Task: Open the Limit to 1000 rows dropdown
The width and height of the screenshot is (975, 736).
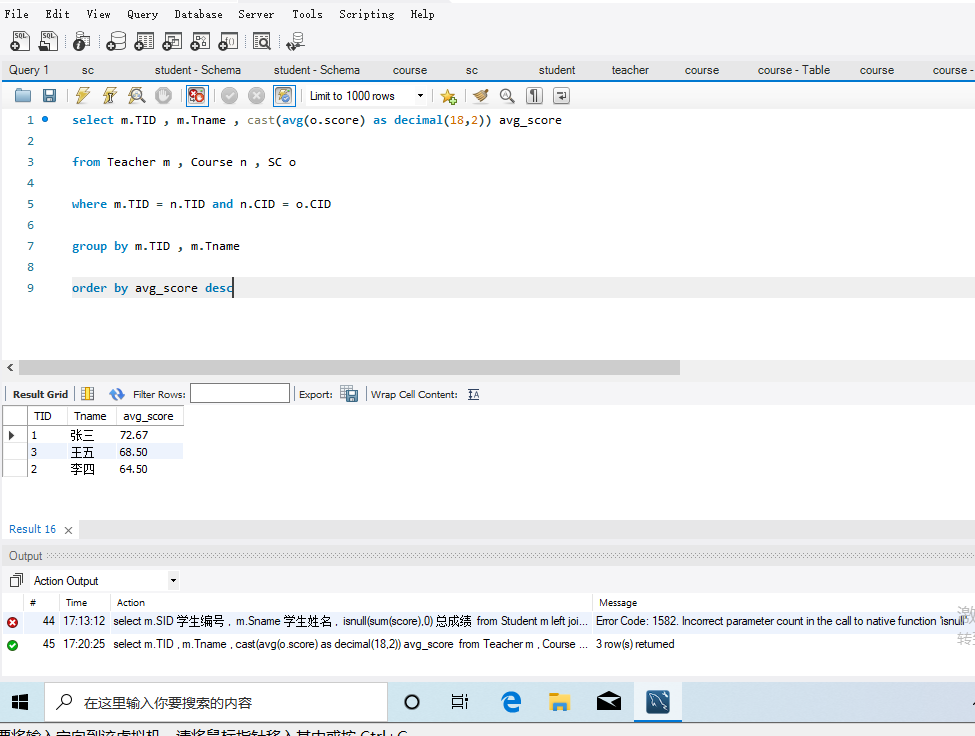Action: point(420,95)
